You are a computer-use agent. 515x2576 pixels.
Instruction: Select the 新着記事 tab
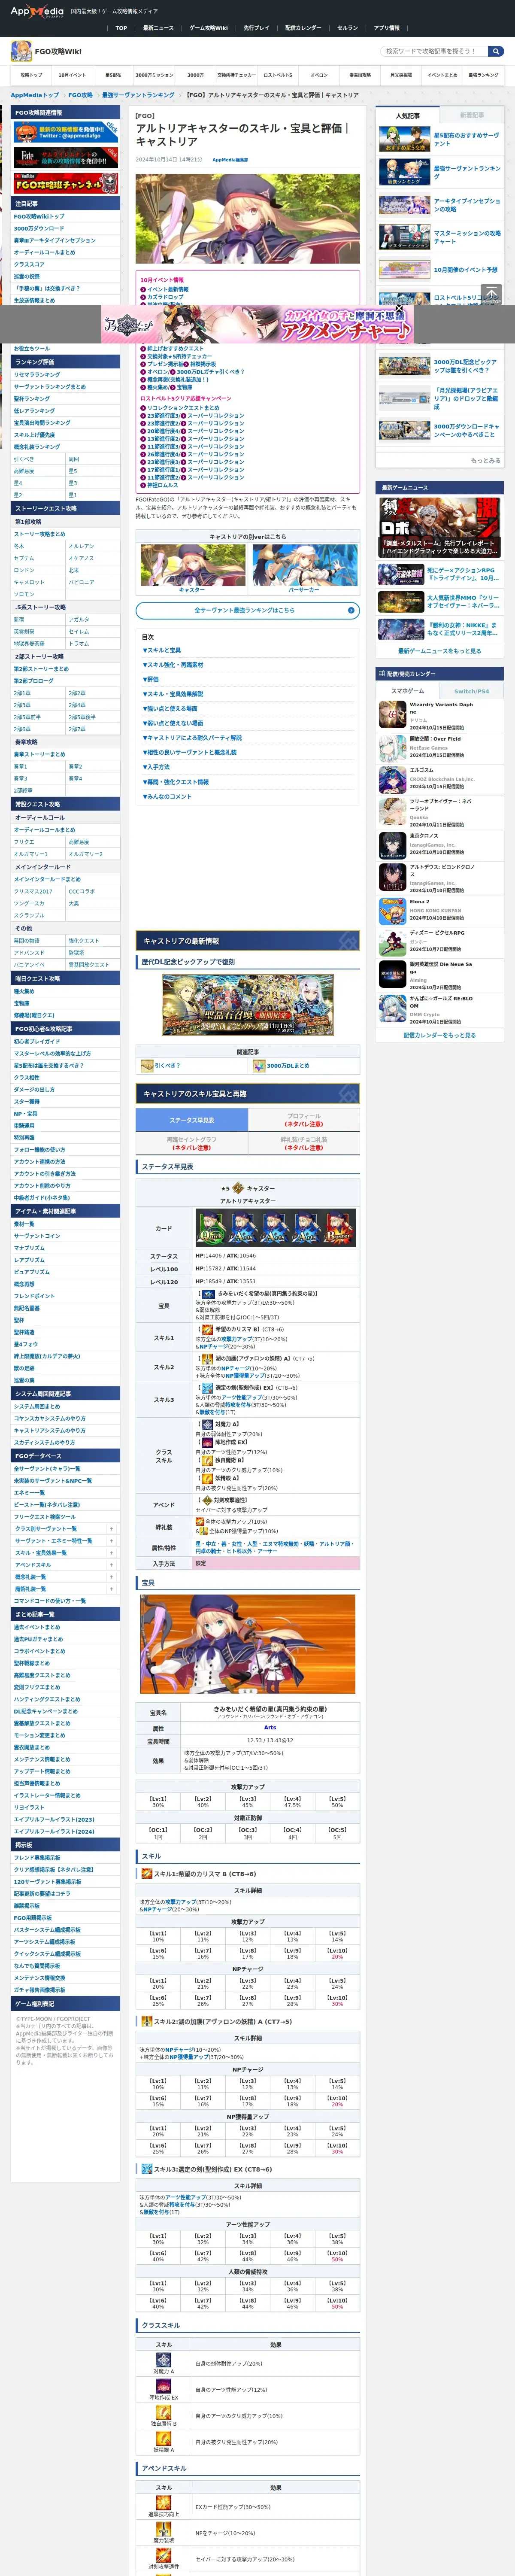coord(472,116)
